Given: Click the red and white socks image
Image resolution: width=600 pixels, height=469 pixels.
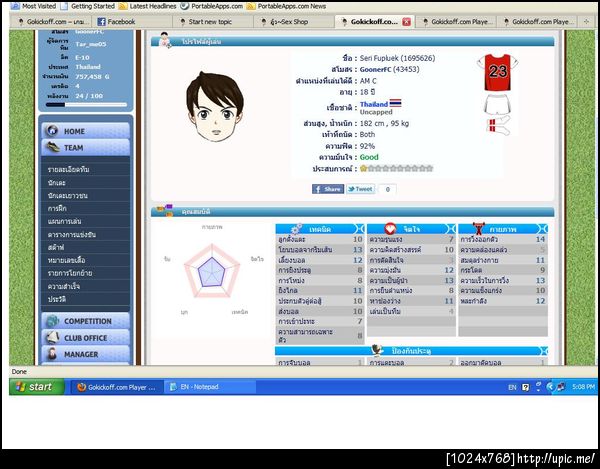Looking at the screenshot, I should [x=498, y=125].
